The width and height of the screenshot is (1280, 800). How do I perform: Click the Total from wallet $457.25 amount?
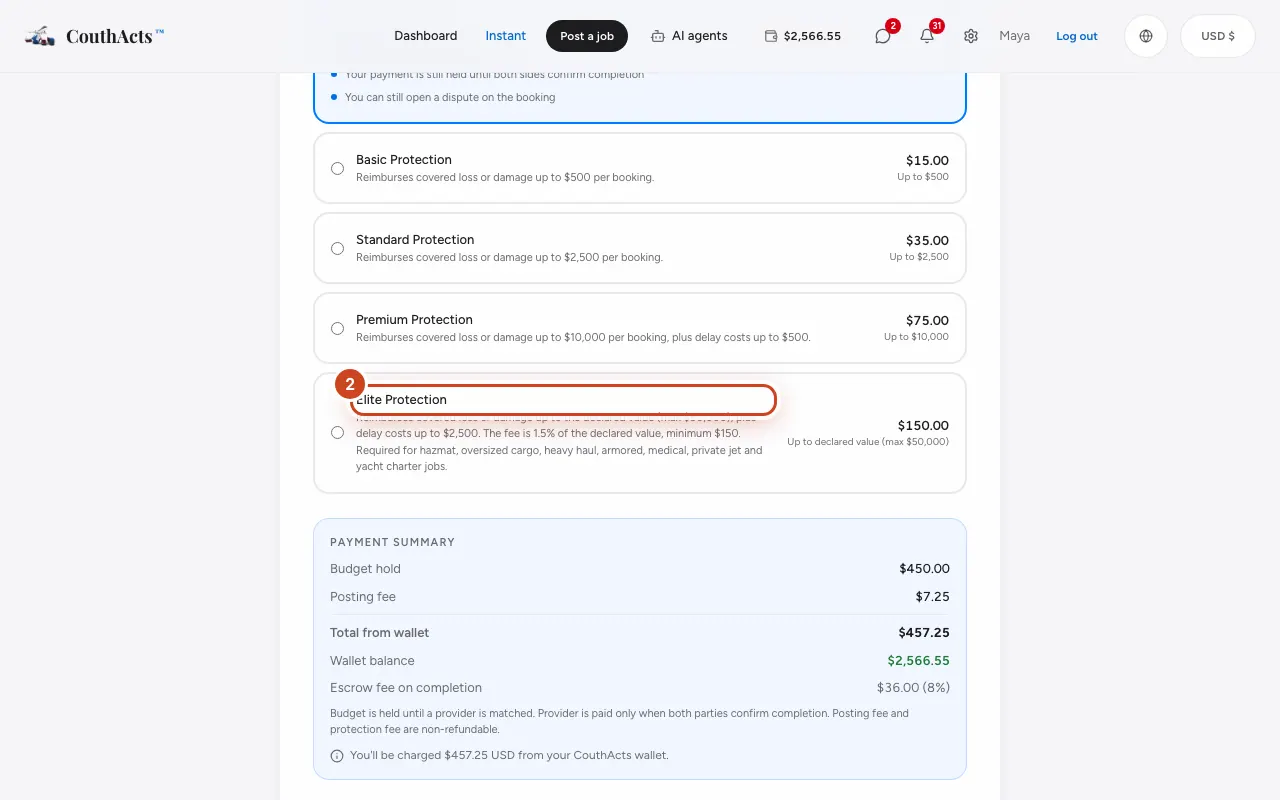[924, 633]
